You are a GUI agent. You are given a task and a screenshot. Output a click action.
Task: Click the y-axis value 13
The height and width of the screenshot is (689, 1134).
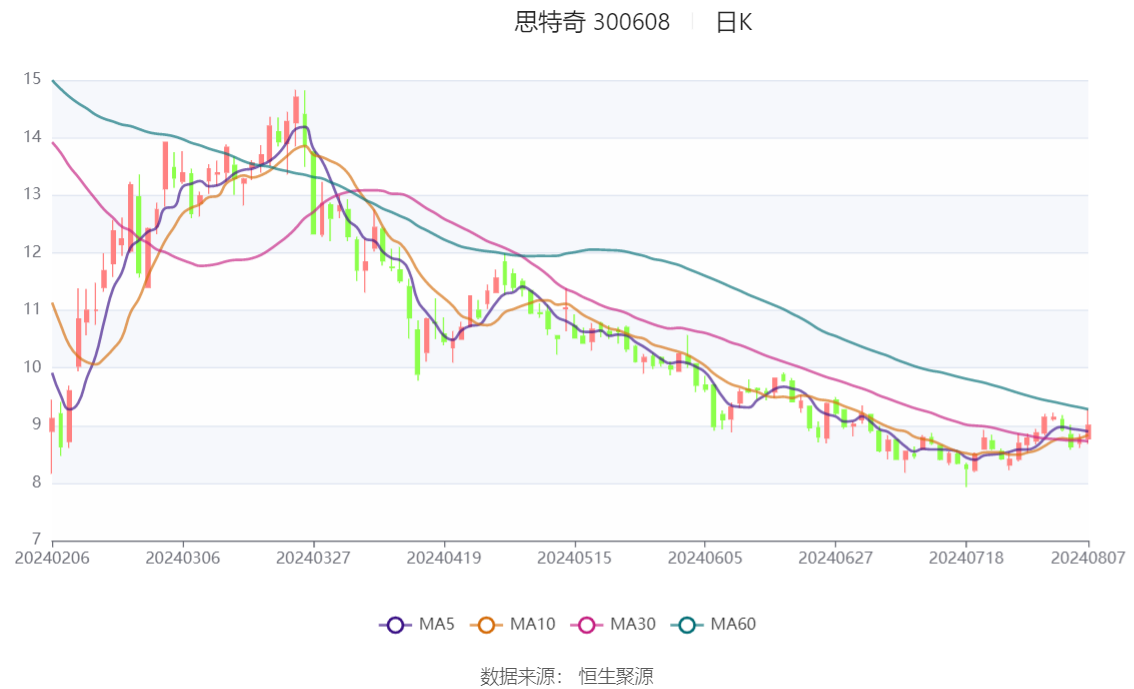point(32,194)
